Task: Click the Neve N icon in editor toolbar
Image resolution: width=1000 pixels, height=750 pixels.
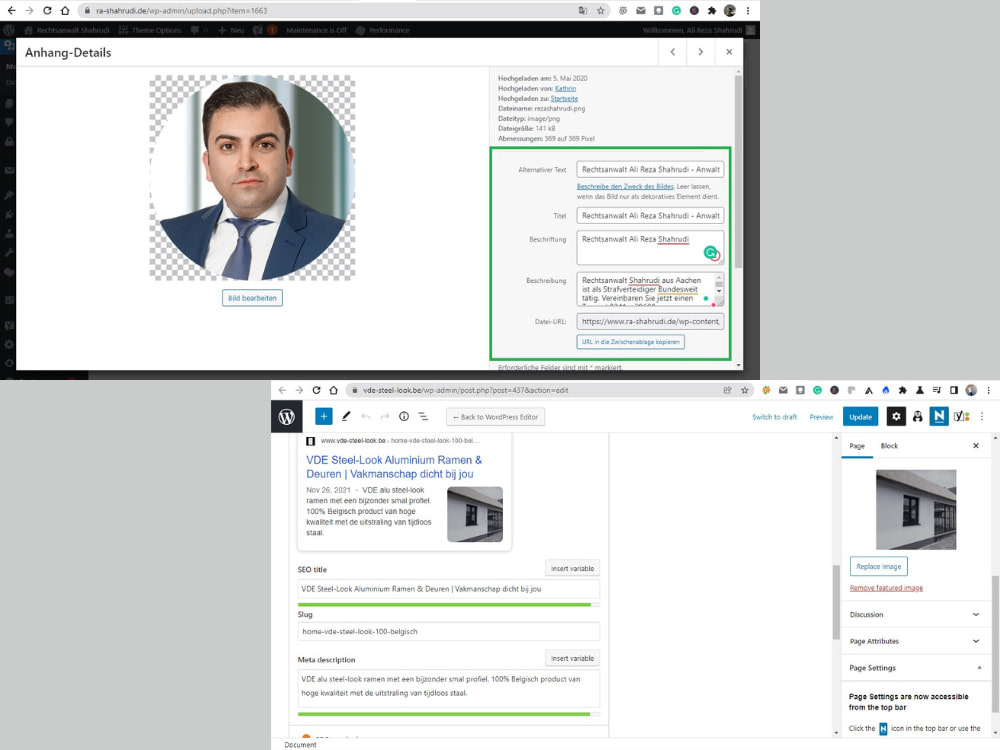Action: point(939,416)
